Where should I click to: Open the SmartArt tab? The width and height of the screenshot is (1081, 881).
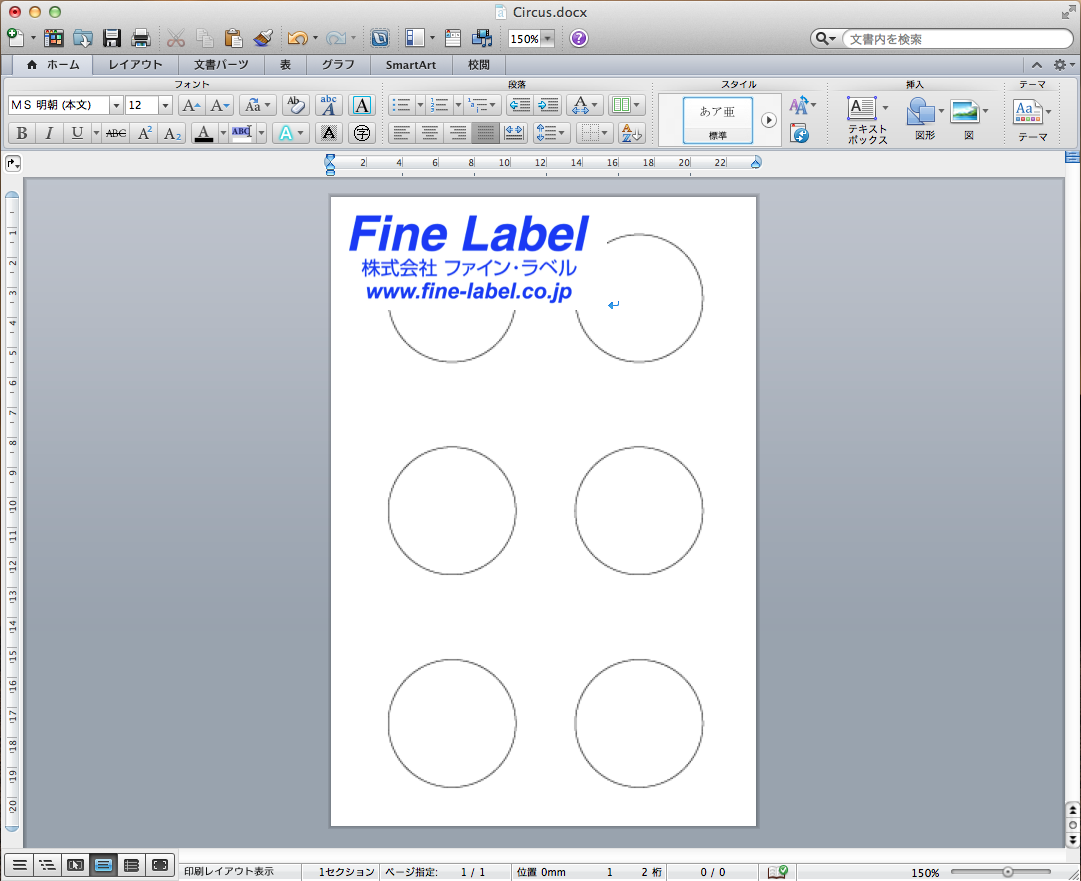click(x=411, y=65)
